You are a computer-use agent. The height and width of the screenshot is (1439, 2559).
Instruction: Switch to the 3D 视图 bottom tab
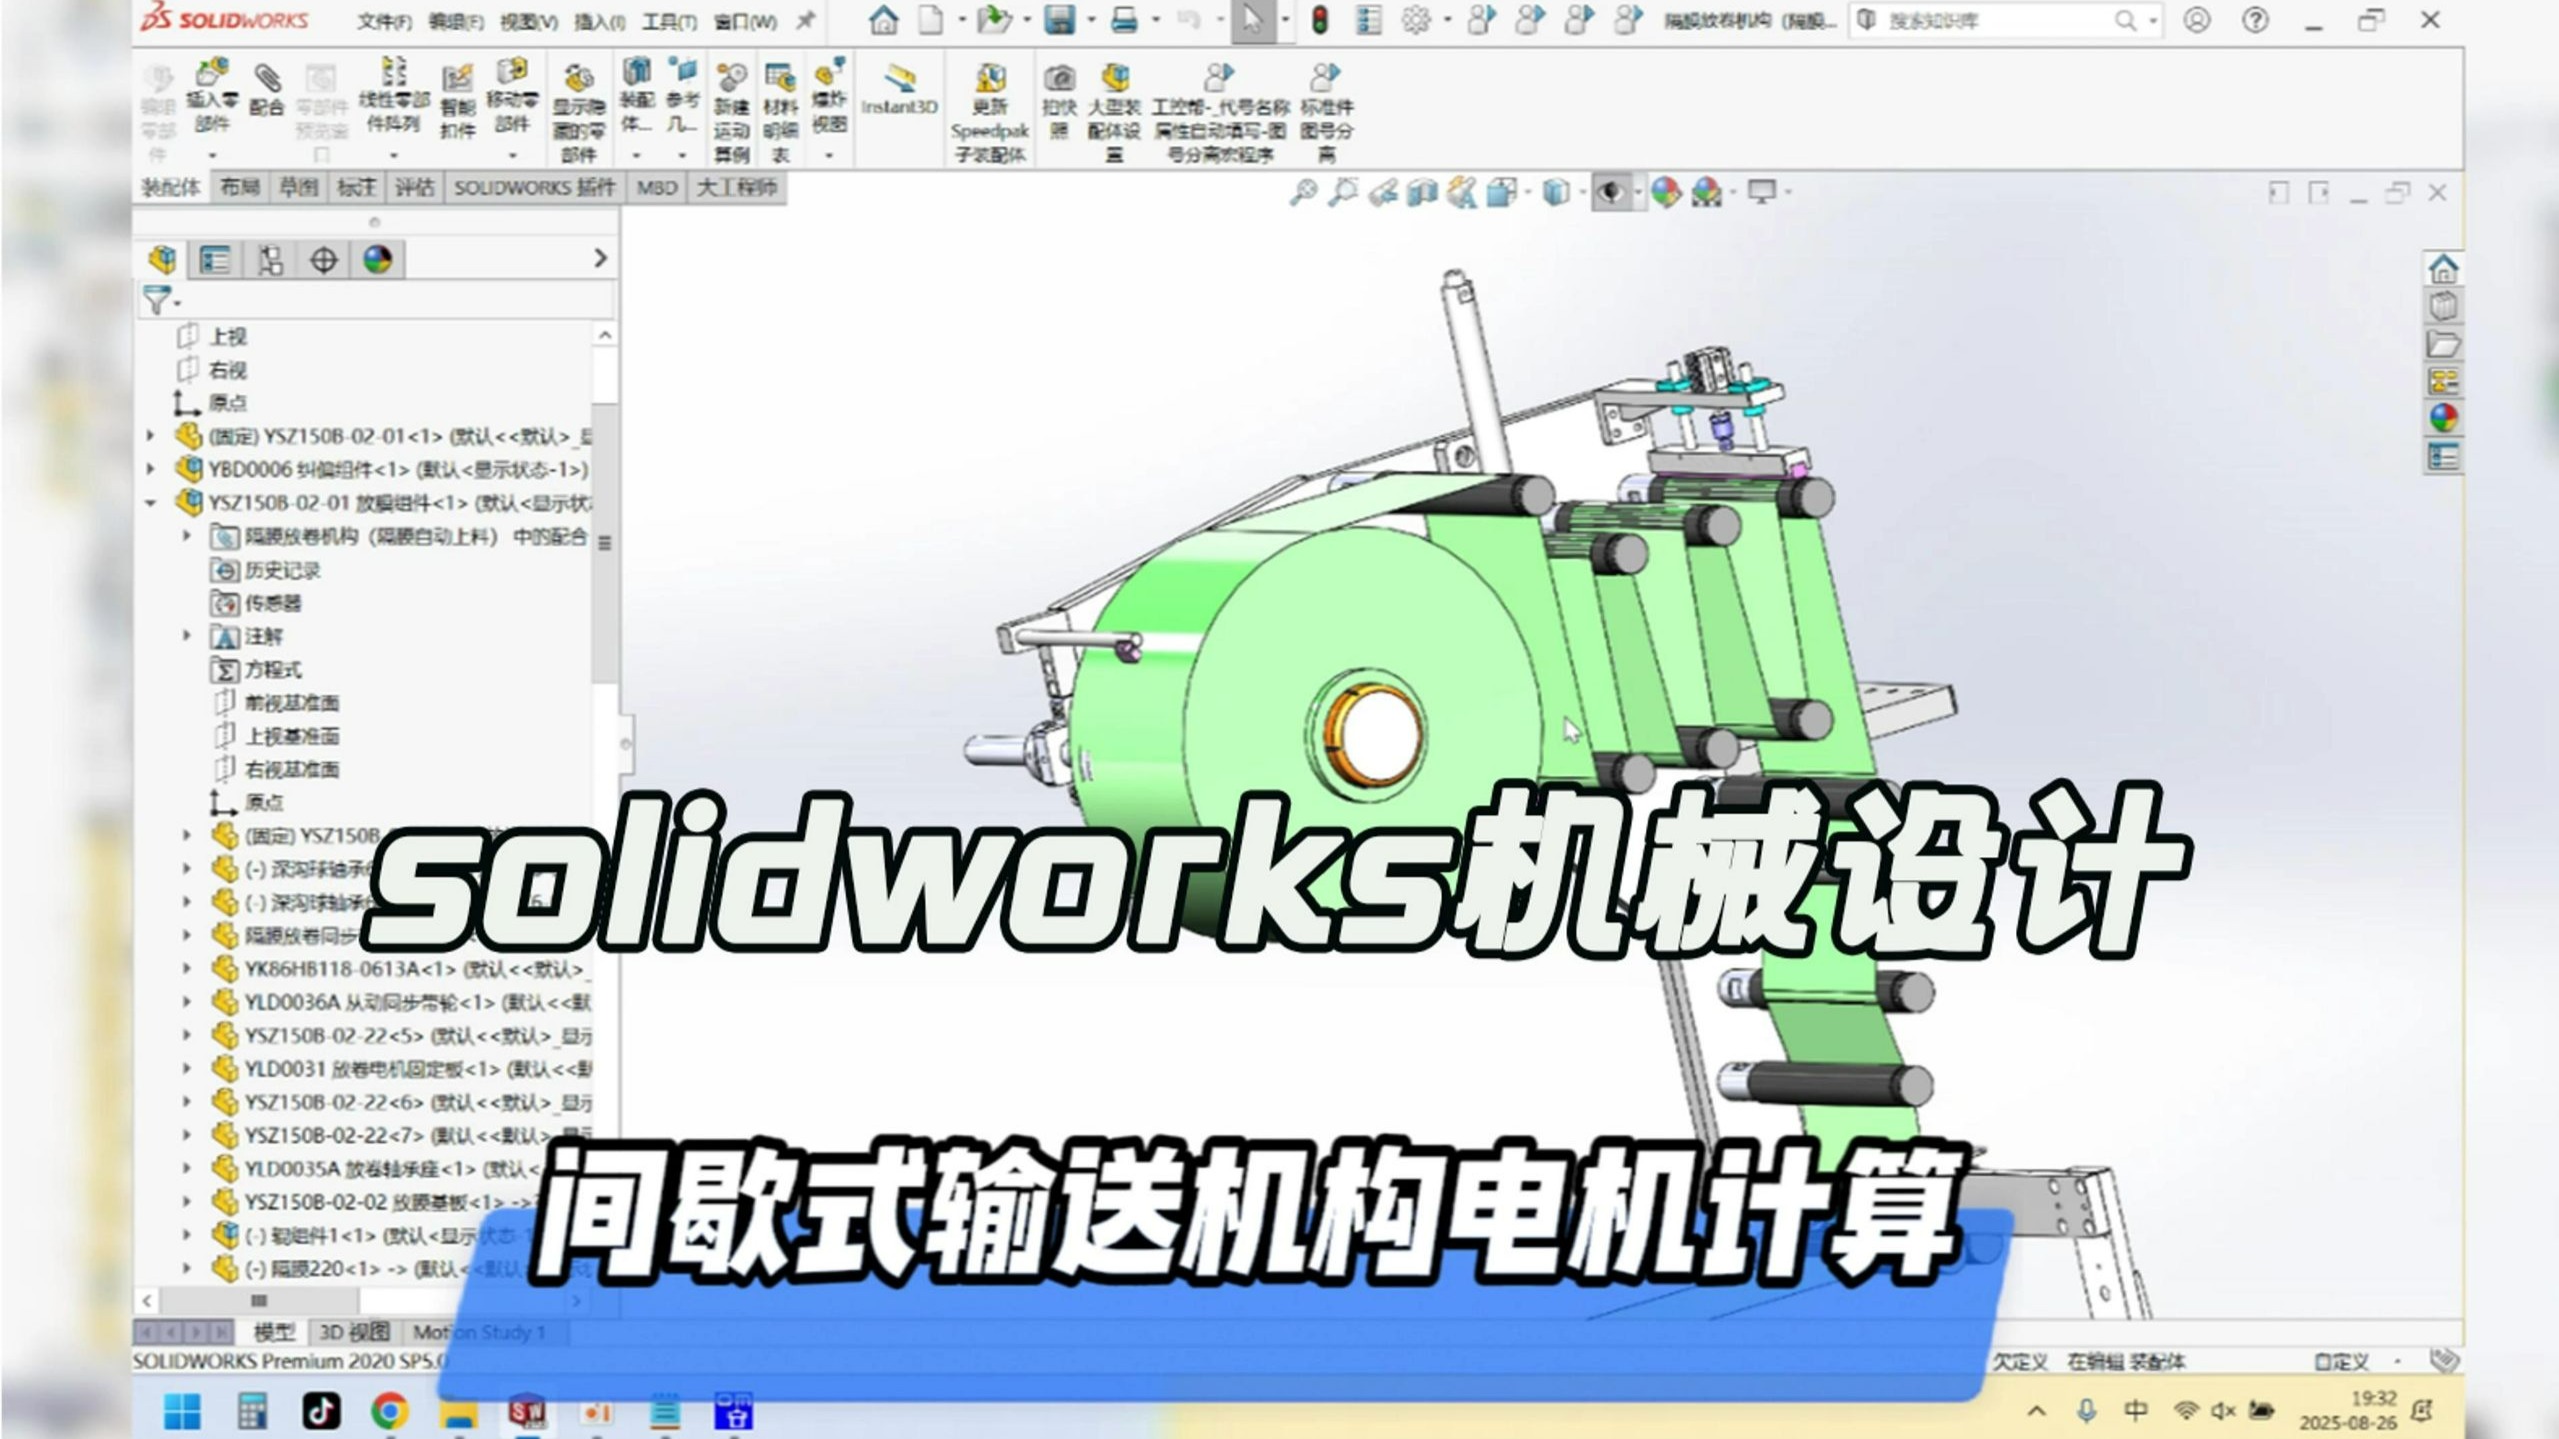pos(354,1333)
